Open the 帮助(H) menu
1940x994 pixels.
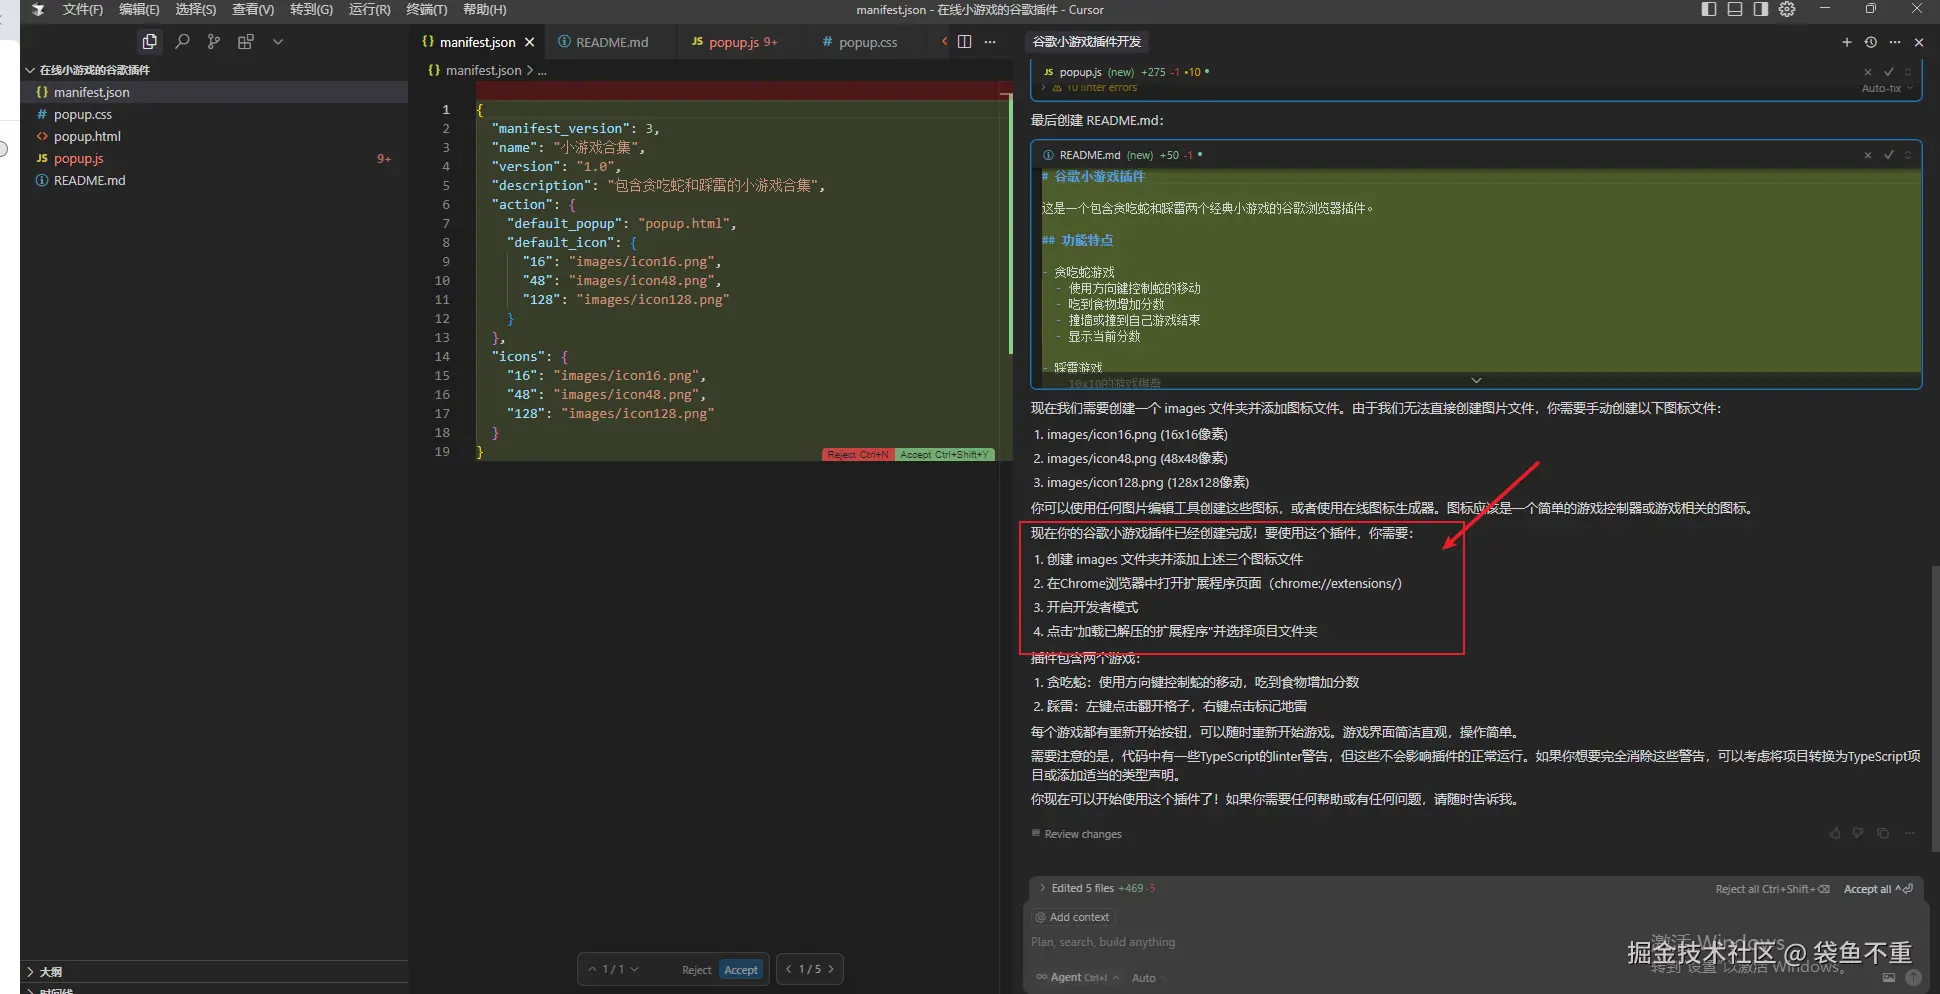click(485, 9)
